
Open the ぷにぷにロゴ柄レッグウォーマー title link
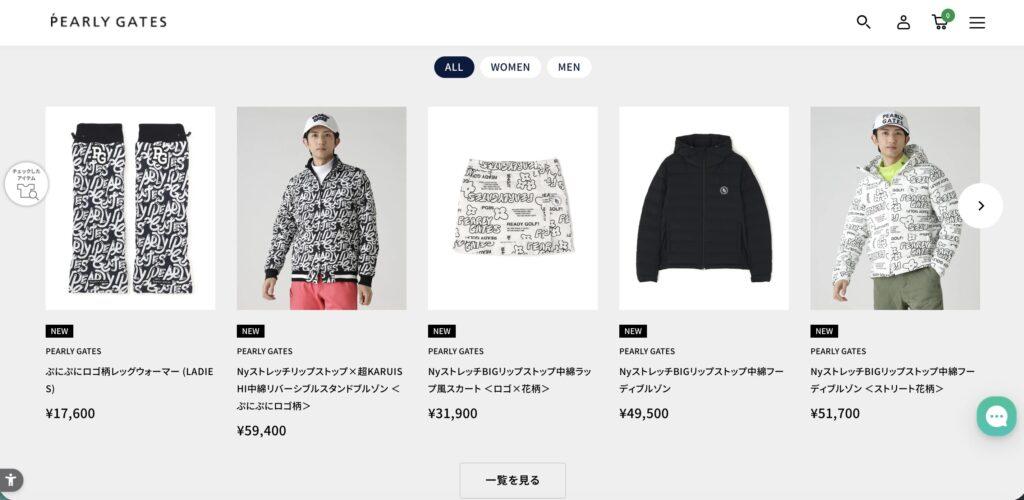[129, 380]
